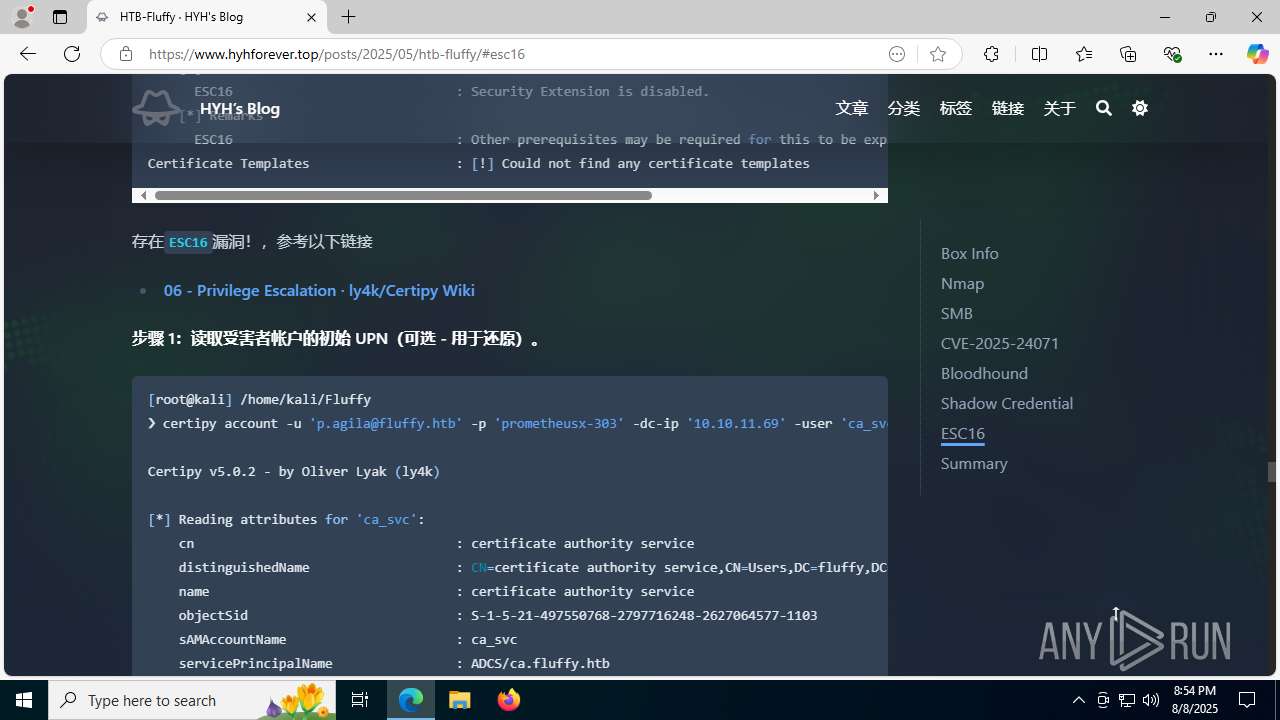Jump to ESC16 section in contents

[963, 433]
